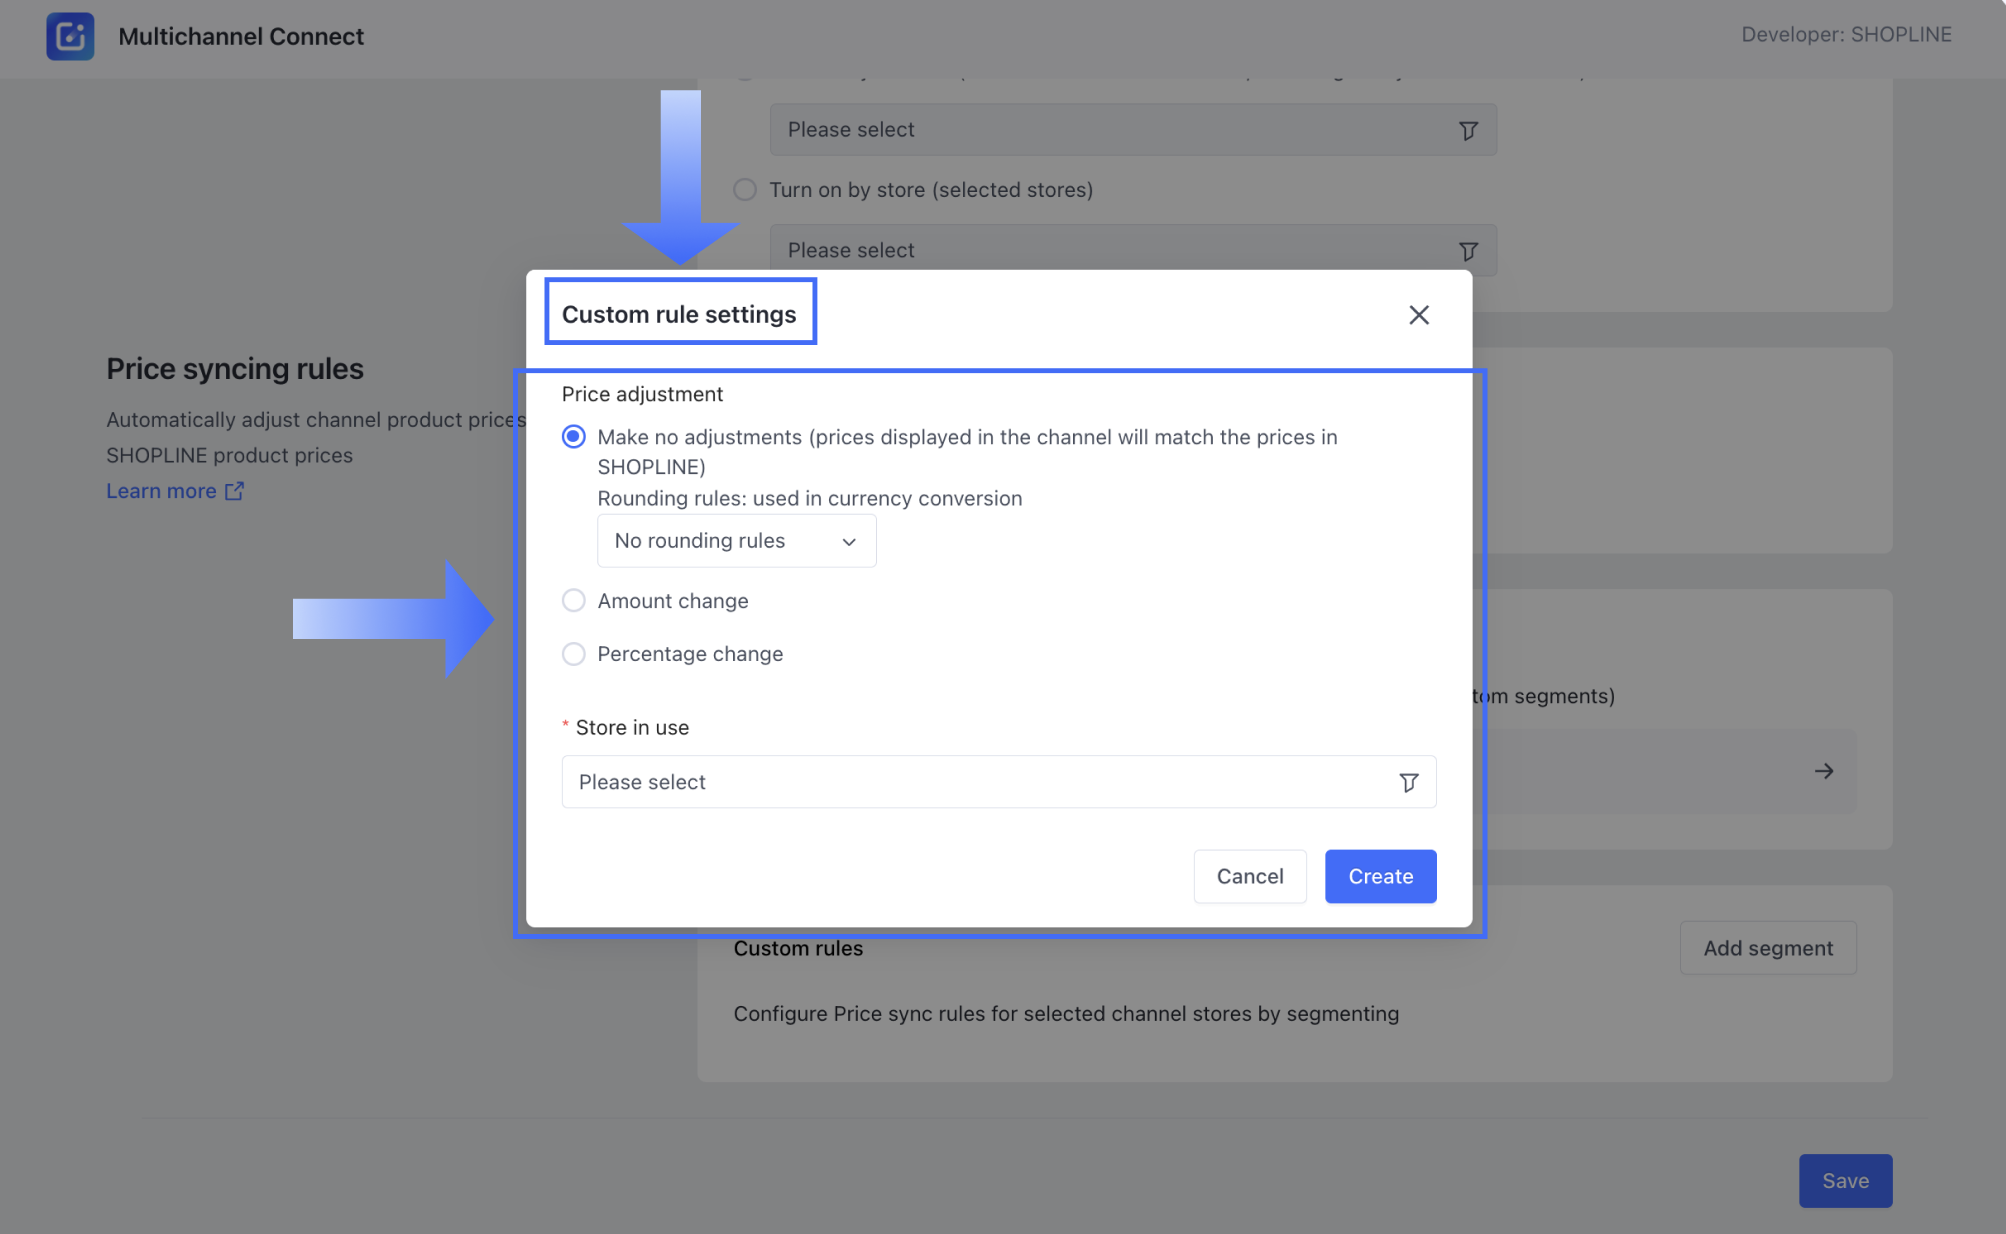Screen dimensions: 2006x1234
Task: Select Turn on by store radio button
Action: 745,190
